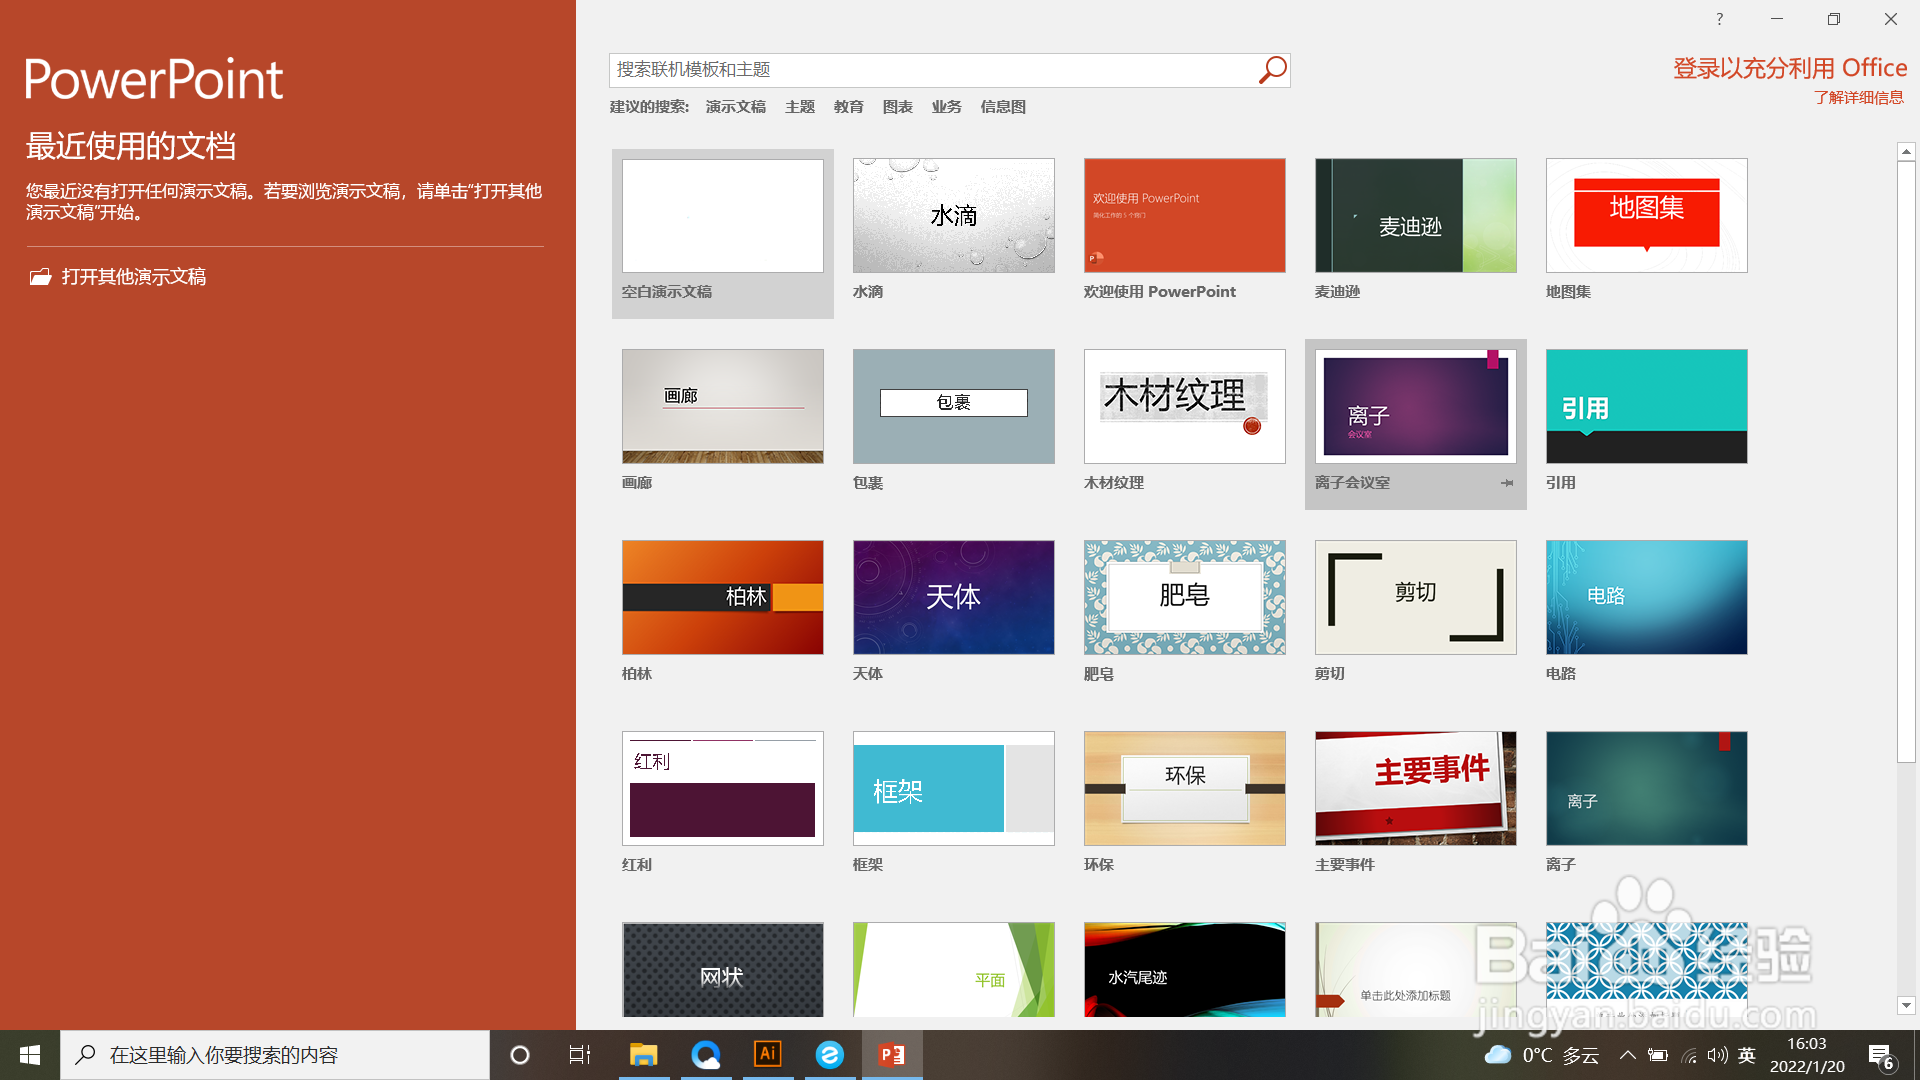Click the battery tray icon

coord(1658,1055)
